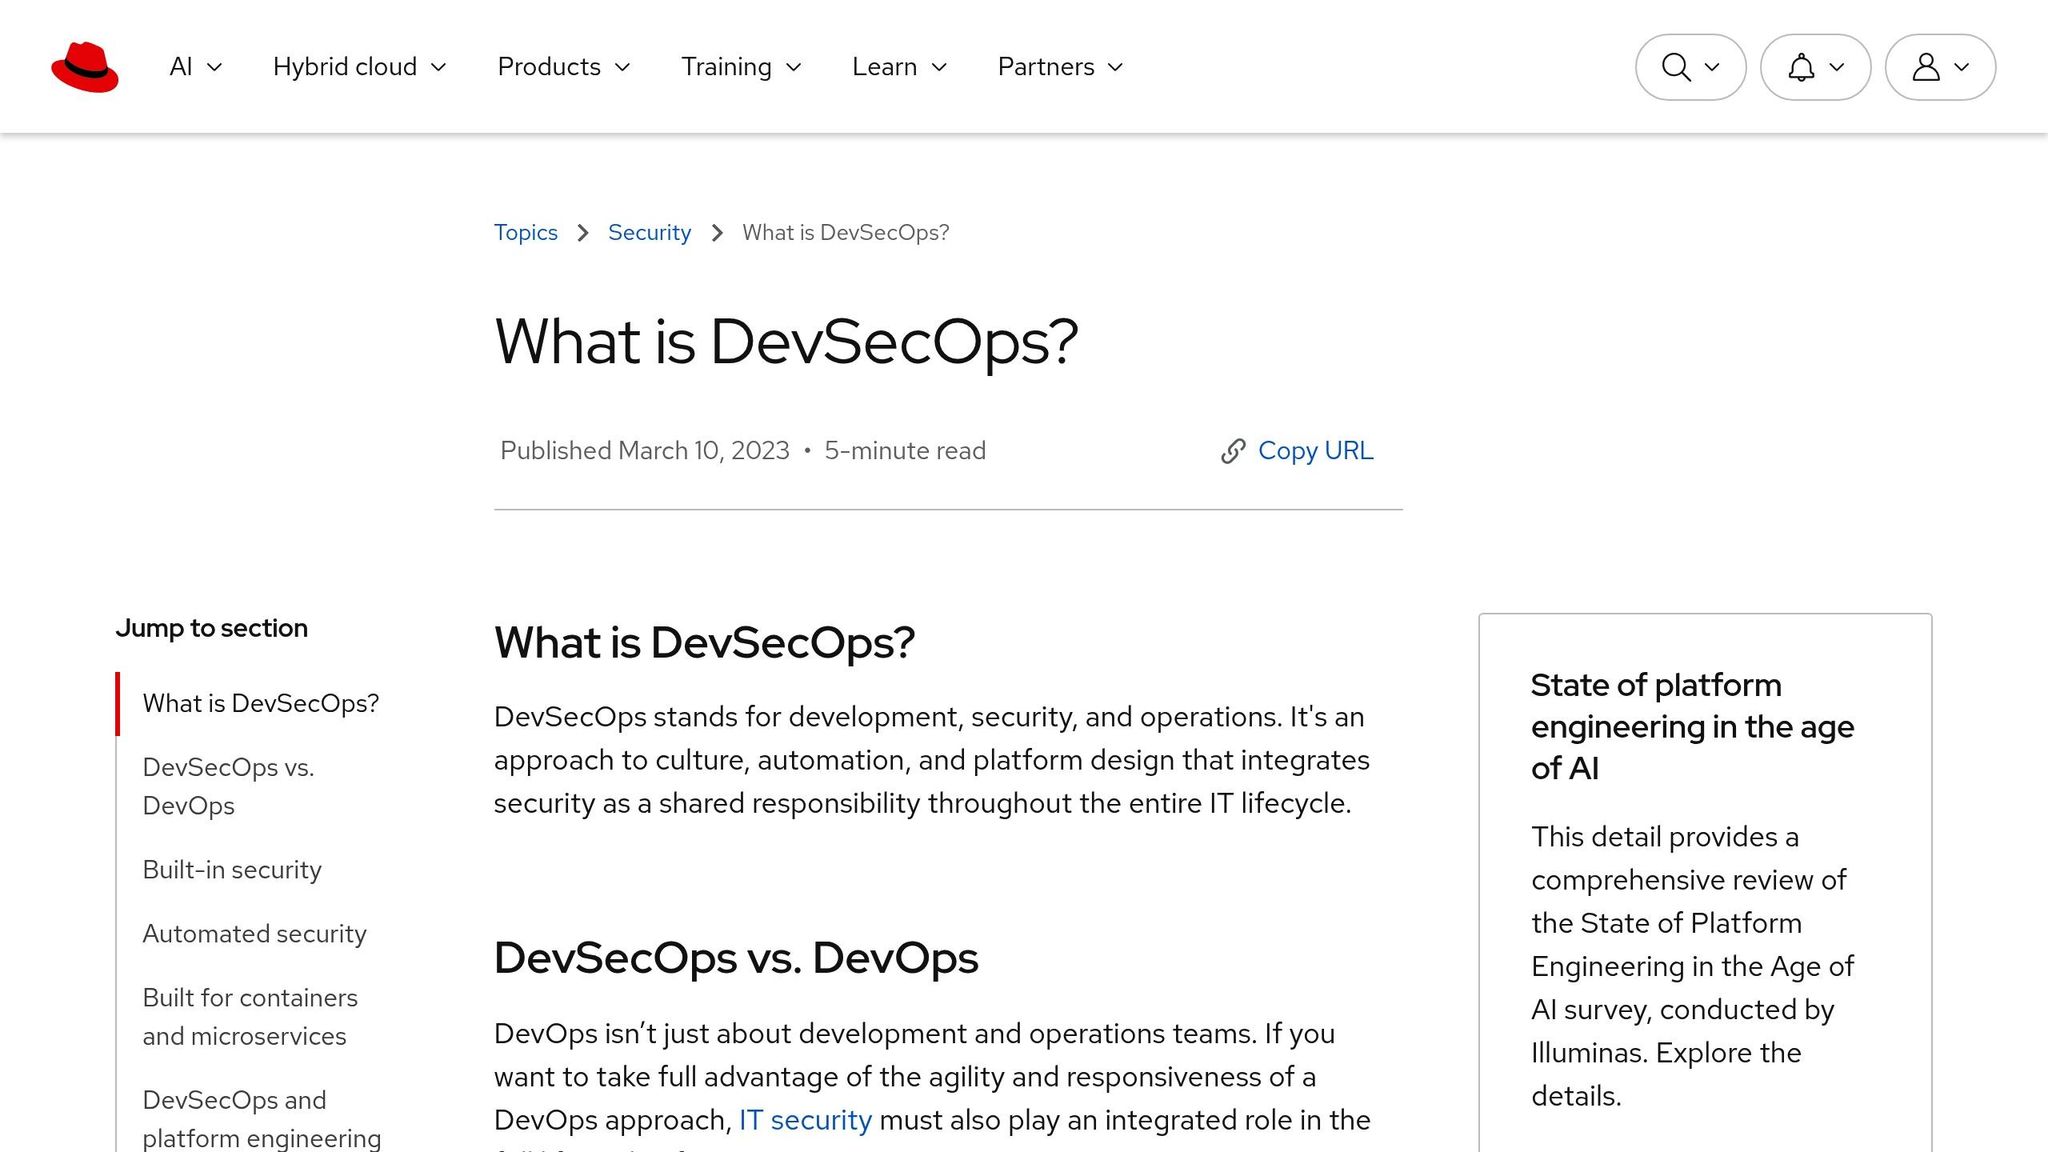Open the notifications bell icon
The image size is (2048, 1152).
click(x=1801, y=67)
